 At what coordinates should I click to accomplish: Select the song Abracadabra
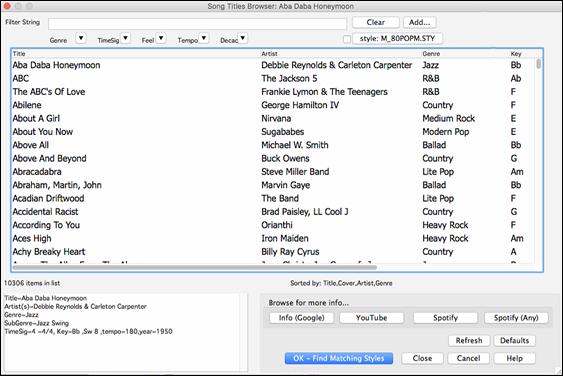coord(37,171)
